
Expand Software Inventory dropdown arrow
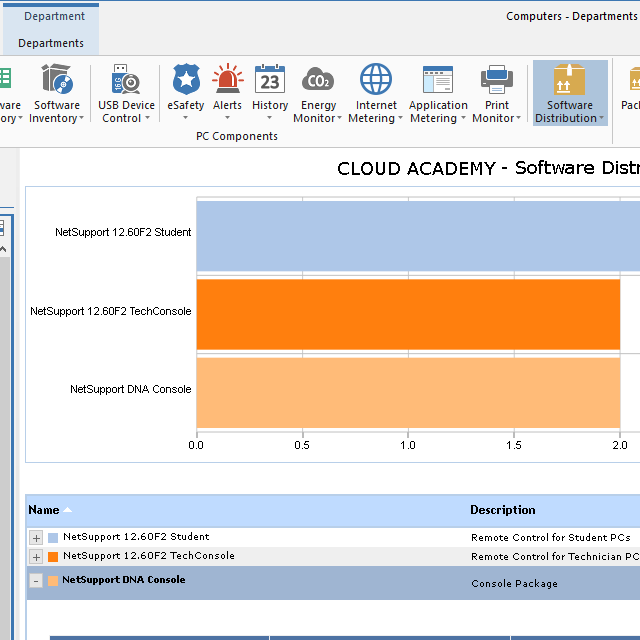(x=81, y=118)
